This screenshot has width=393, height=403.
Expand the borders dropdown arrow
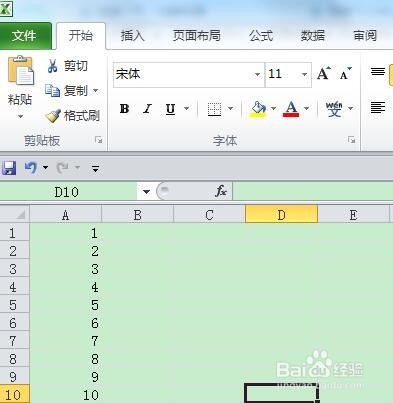coord(230,108)
